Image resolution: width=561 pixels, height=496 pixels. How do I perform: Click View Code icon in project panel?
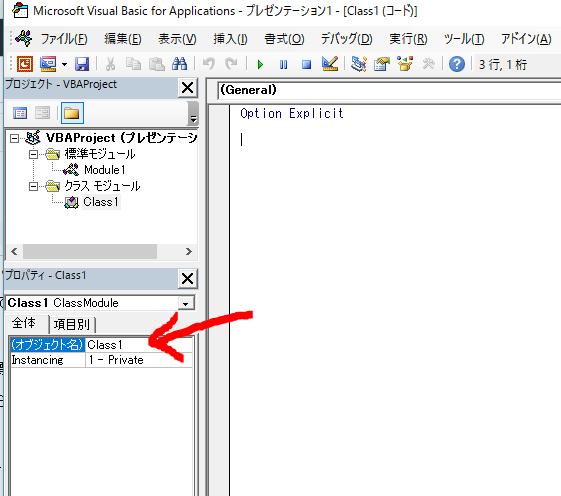tap(20, 113)
